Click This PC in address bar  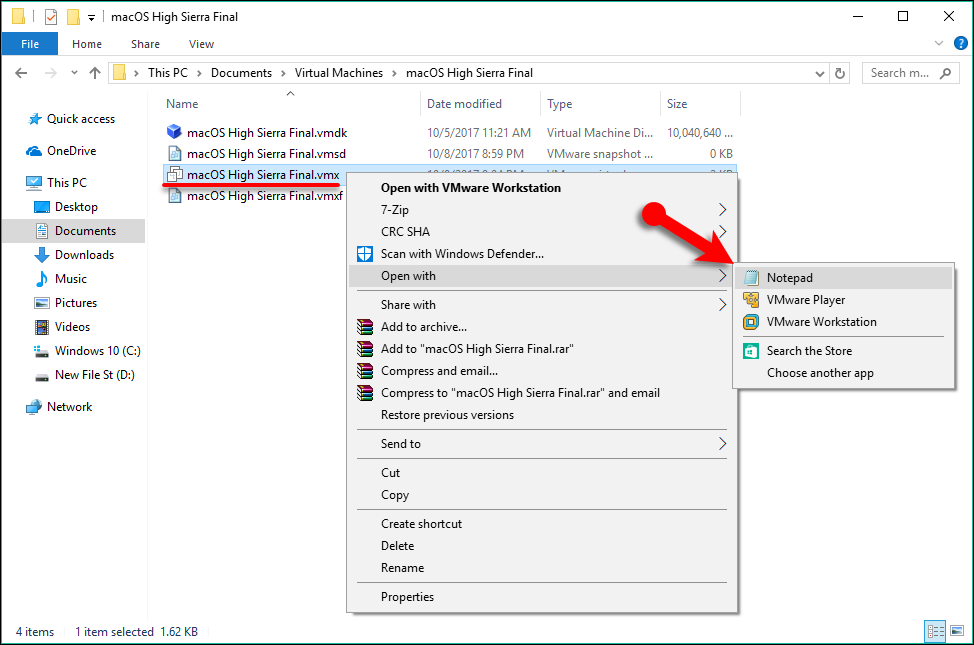168,73
